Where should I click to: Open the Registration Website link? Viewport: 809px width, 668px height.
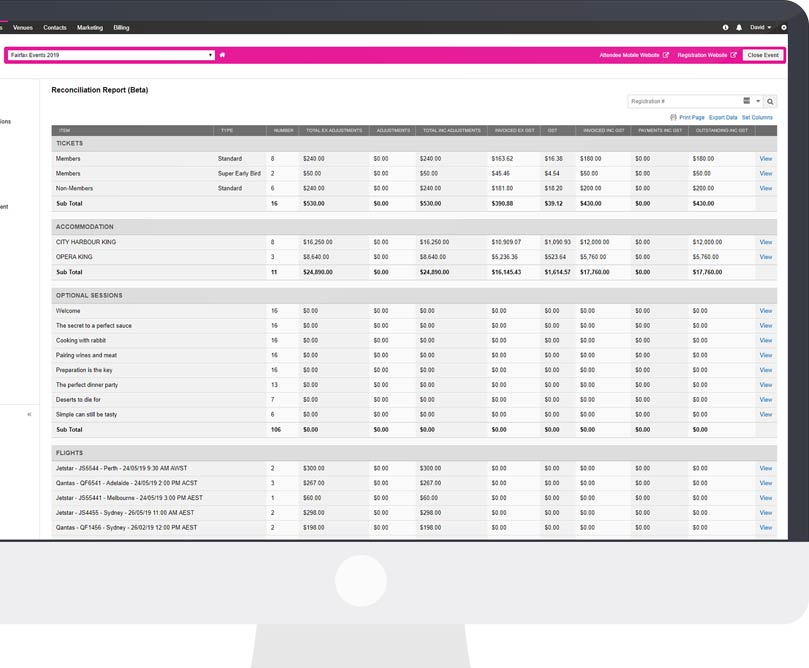point(706,55)
